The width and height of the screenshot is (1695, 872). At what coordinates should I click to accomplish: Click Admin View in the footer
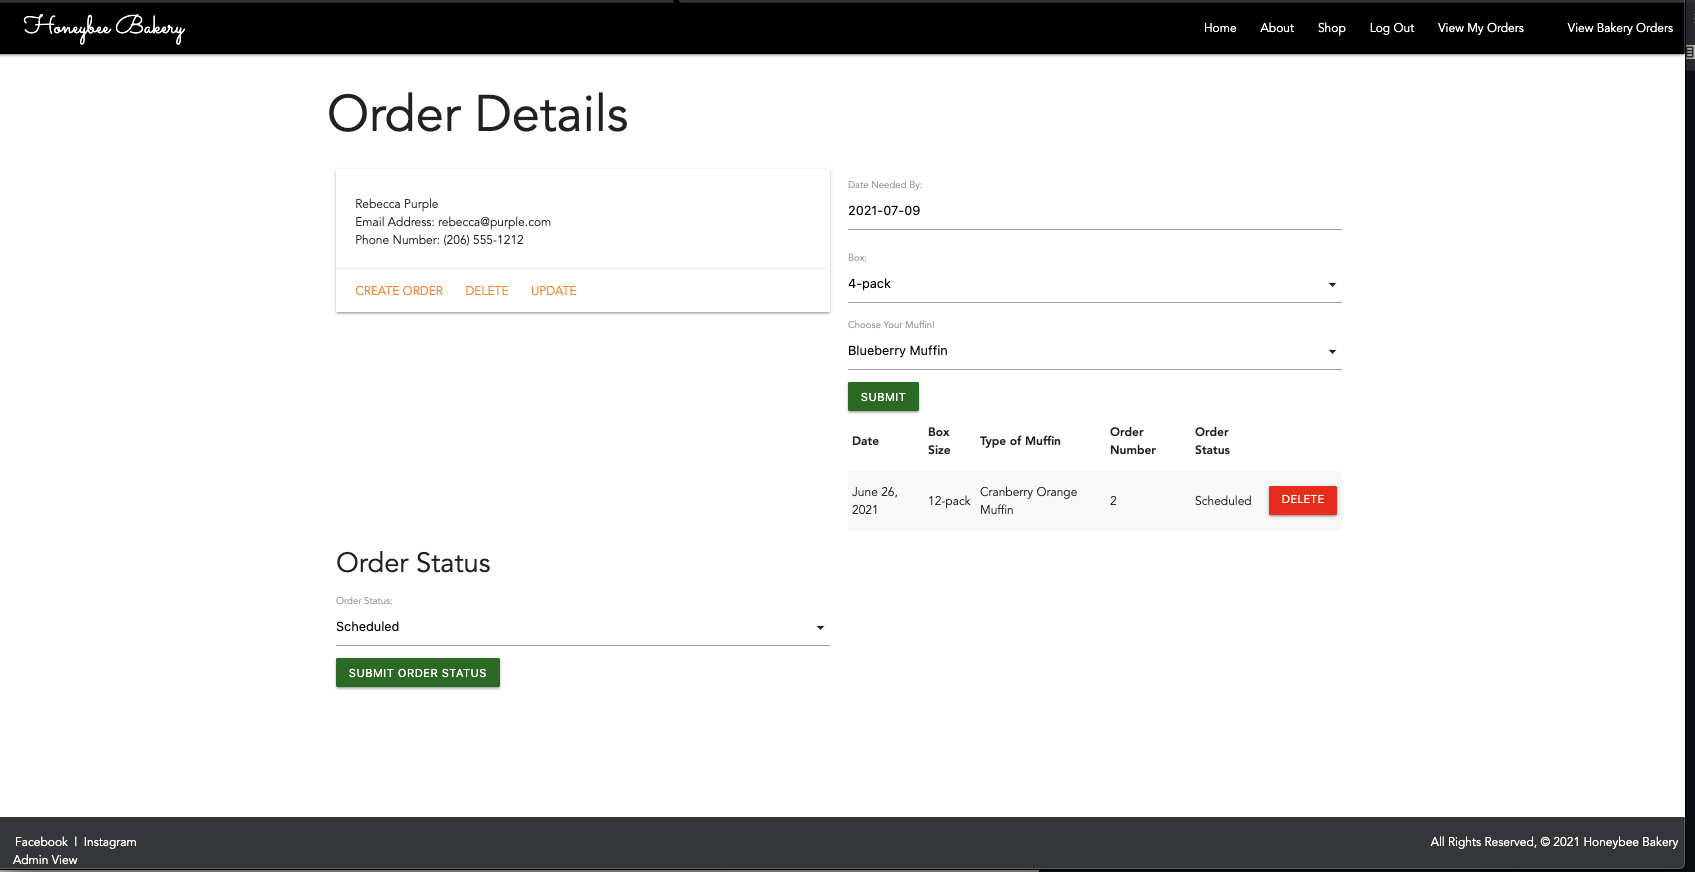(45, 860)
